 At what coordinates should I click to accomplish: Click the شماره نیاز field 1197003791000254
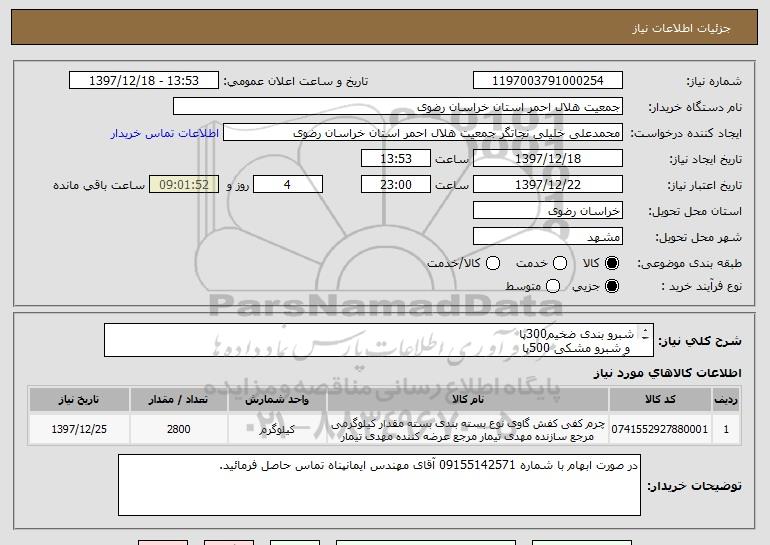(548, 81)
